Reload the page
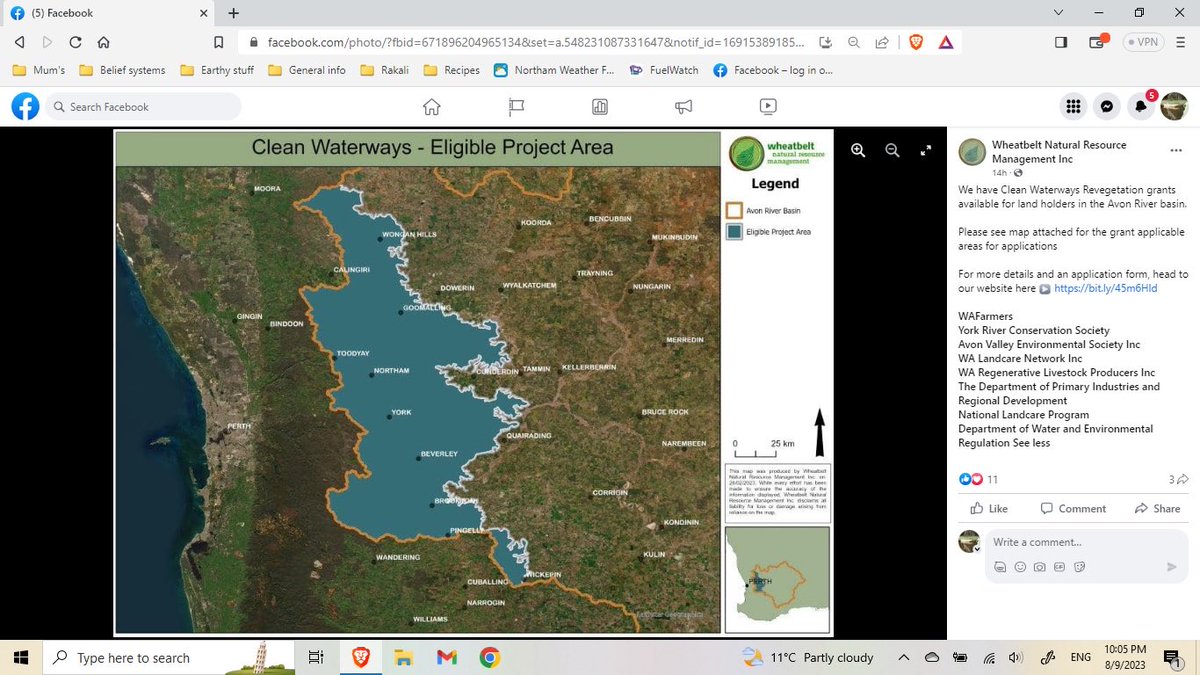Screen dimensions: 1200x675 [x=75, y=42]
